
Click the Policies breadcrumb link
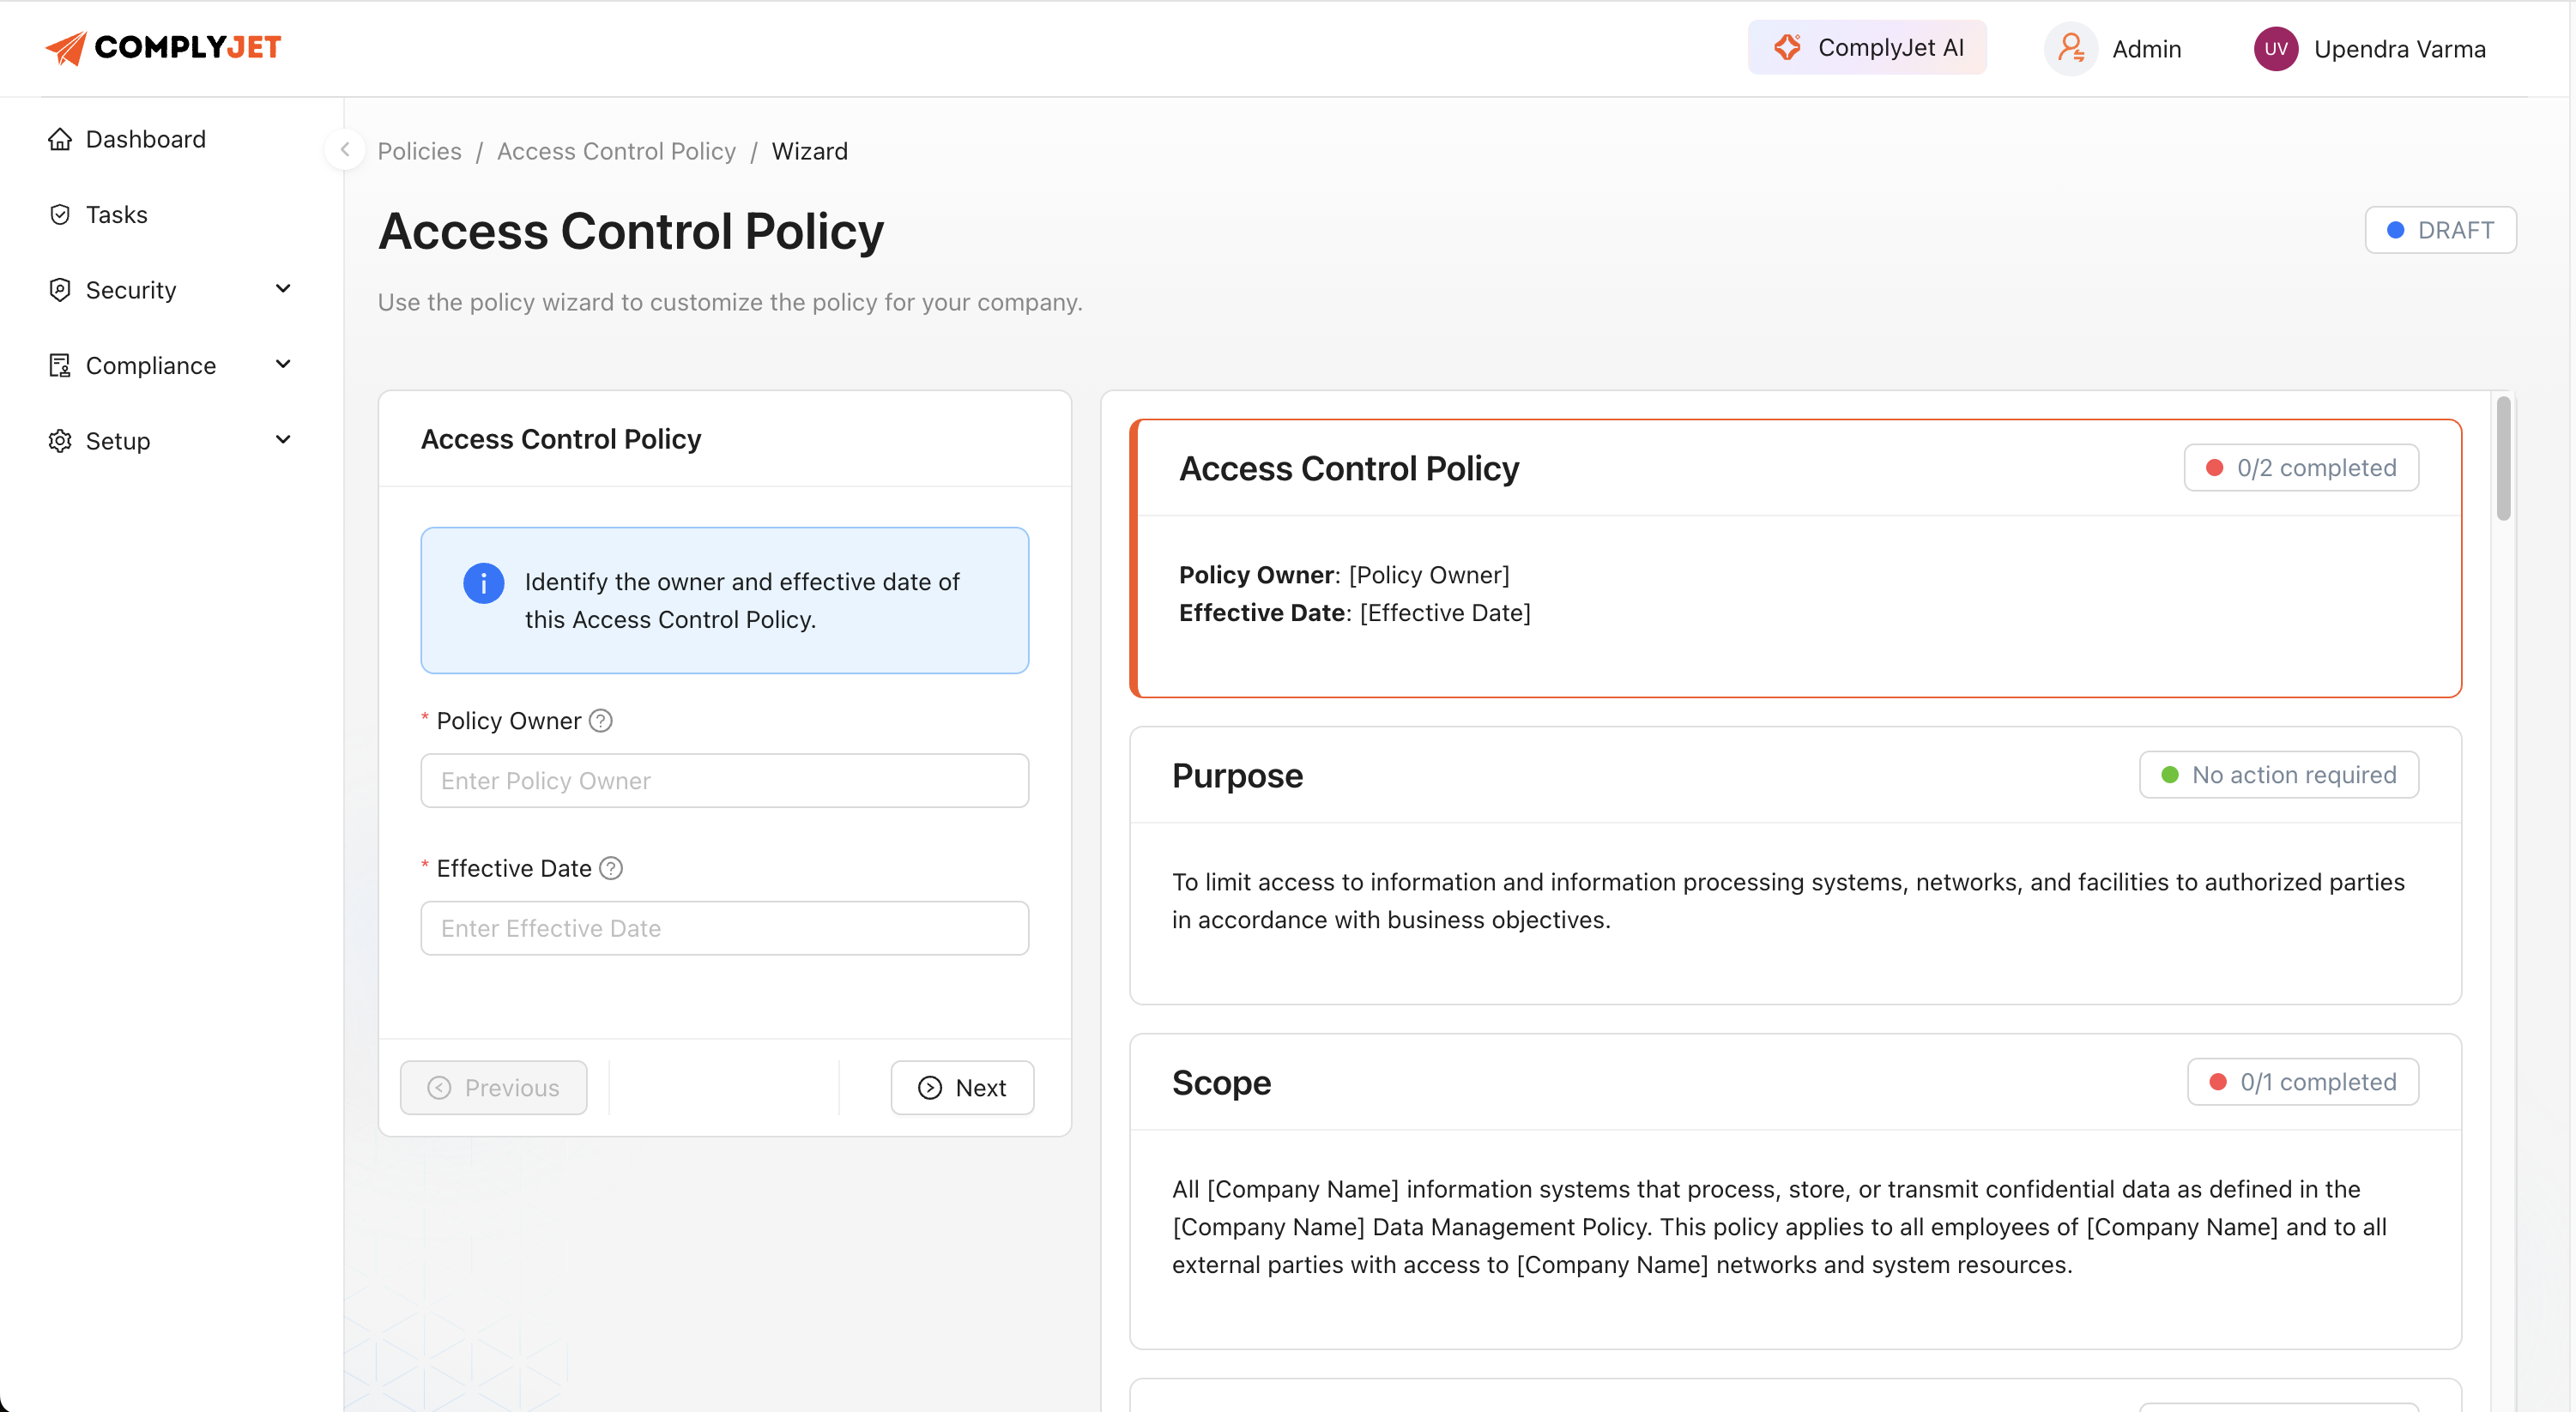coord(419,151)
